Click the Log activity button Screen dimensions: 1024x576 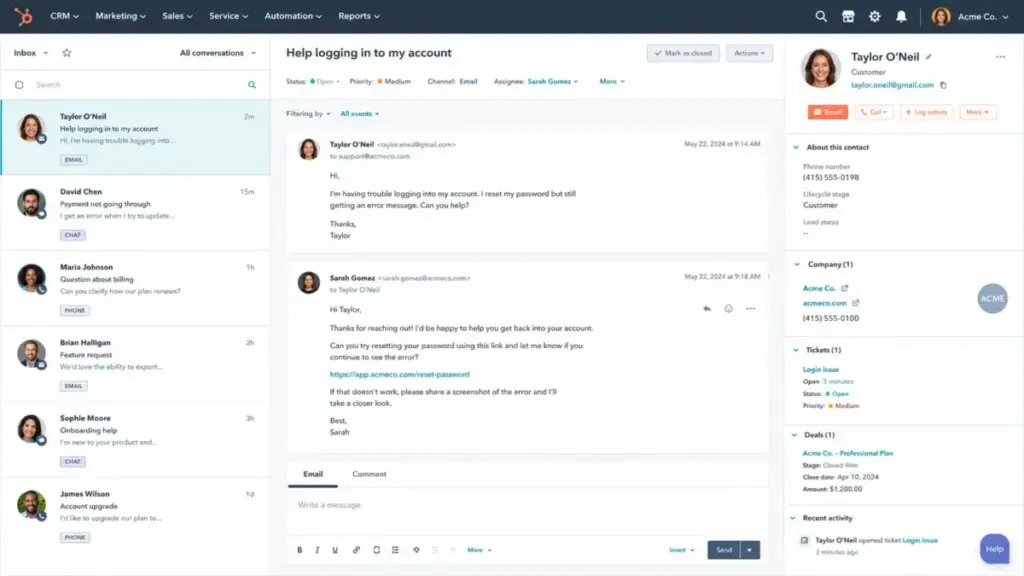click(x=926, y=112)
